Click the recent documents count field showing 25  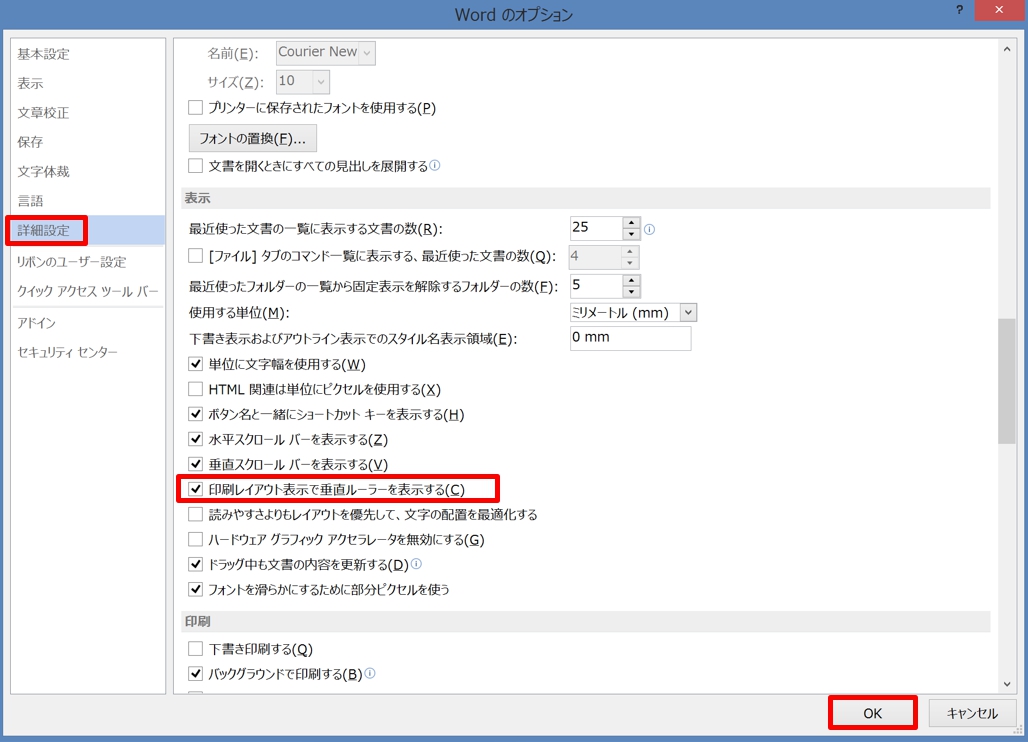pos(596,228)
